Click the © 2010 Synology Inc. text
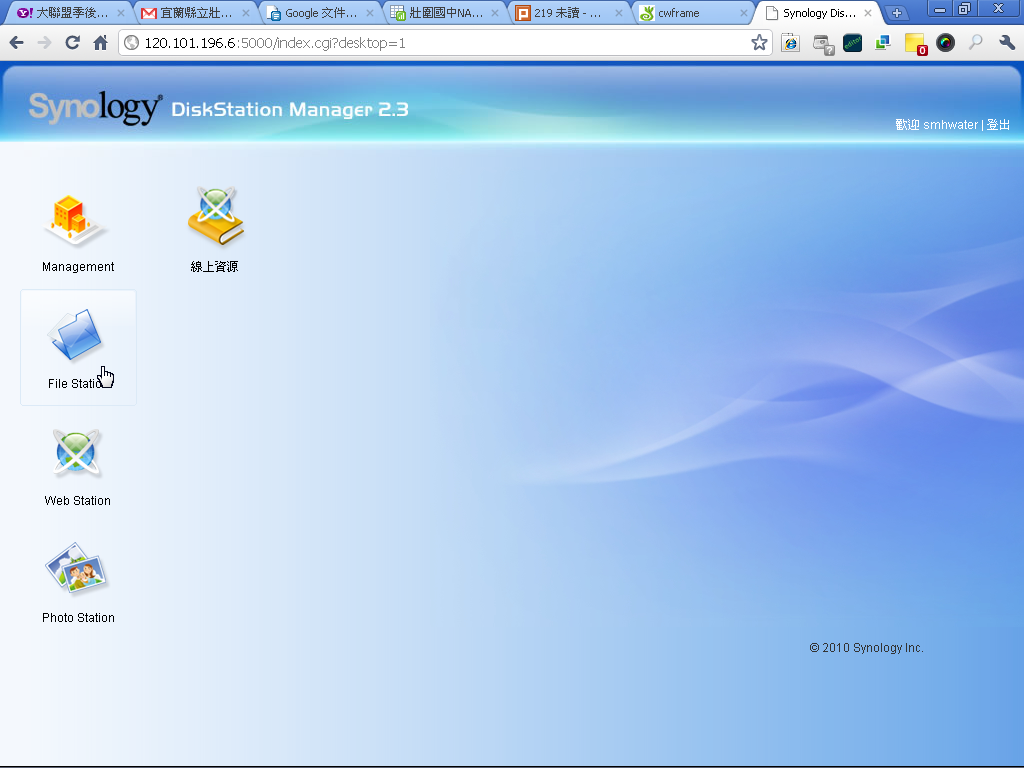Image resolution: width=1024 pixels, height=768 pixels. pos(866,648)
